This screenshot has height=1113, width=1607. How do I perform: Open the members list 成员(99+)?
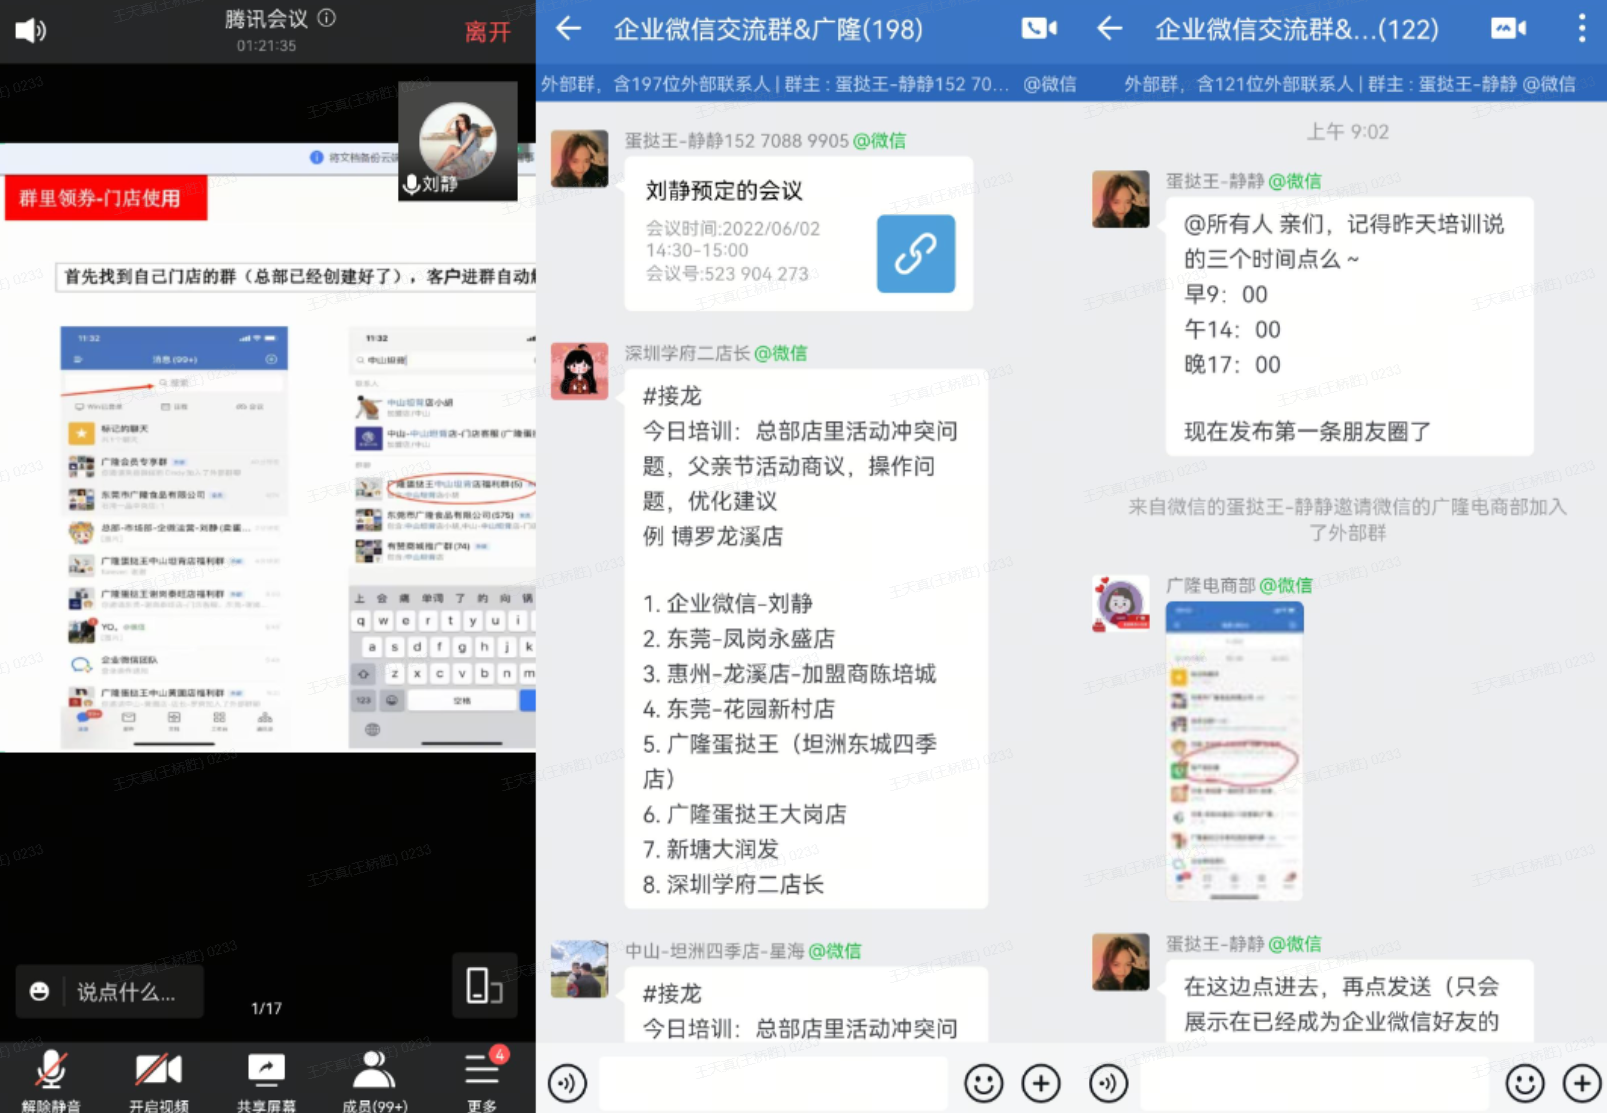click(x=374, y=1080)
